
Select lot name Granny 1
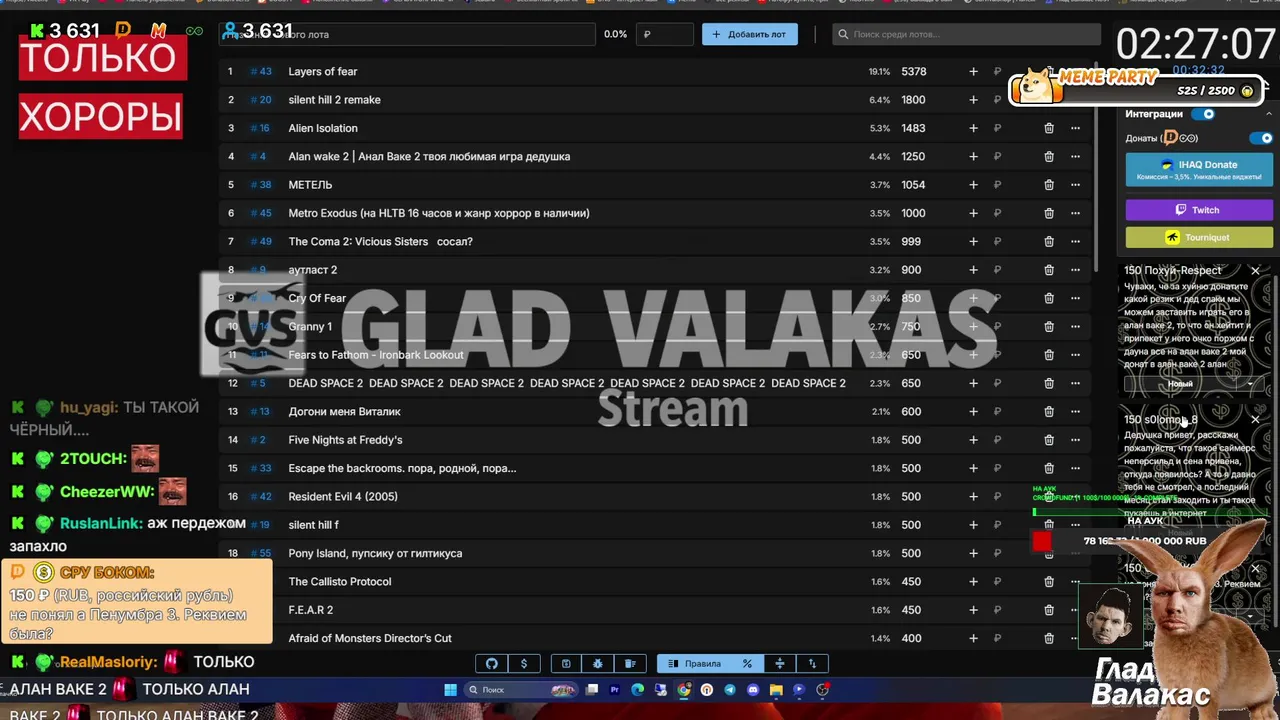pyautogui.click(x=310, y=327)
